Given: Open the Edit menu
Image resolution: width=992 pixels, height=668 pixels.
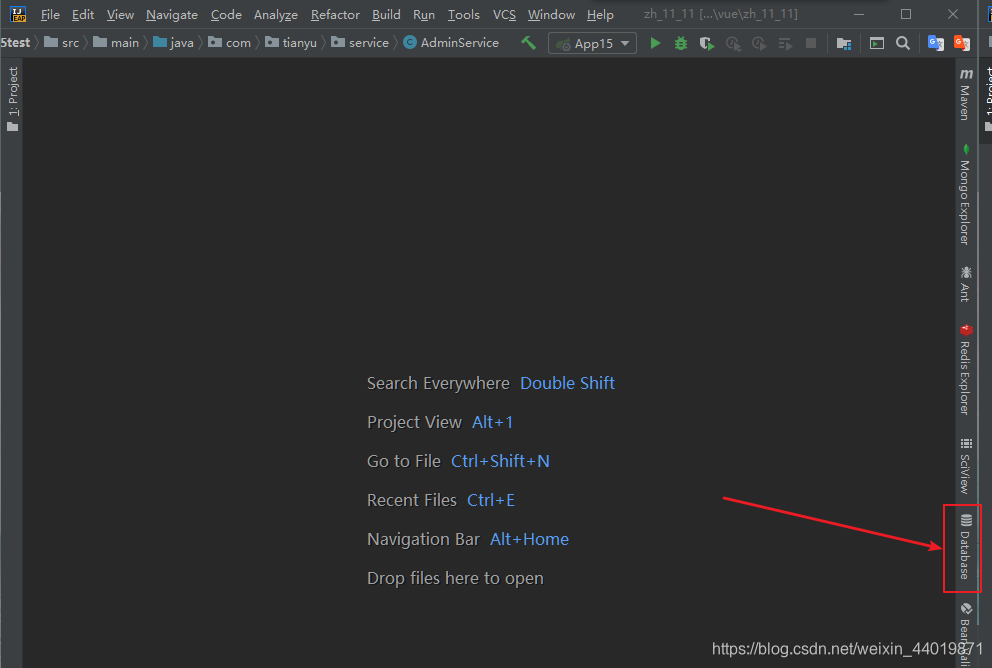Looking at the screenshot, I should click(x=83, y=15).
